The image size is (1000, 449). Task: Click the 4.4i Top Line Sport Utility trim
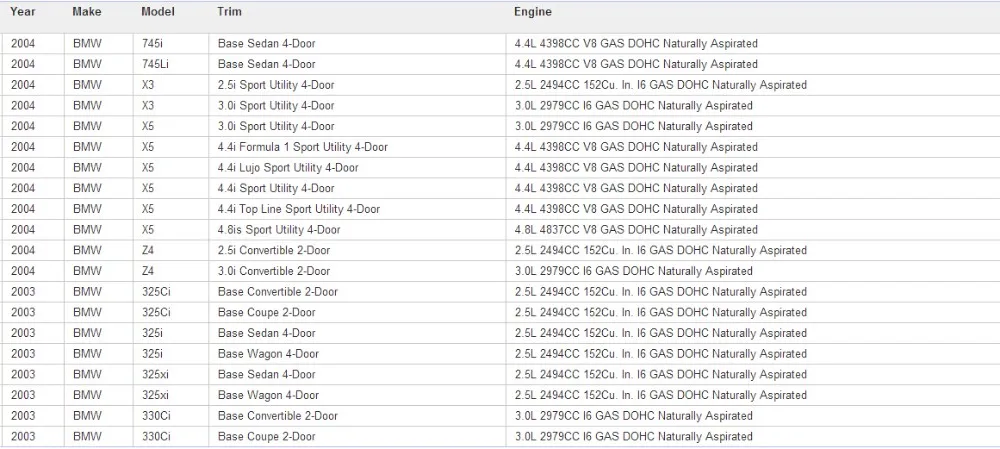pyautogui.click(x=299, y=209)
